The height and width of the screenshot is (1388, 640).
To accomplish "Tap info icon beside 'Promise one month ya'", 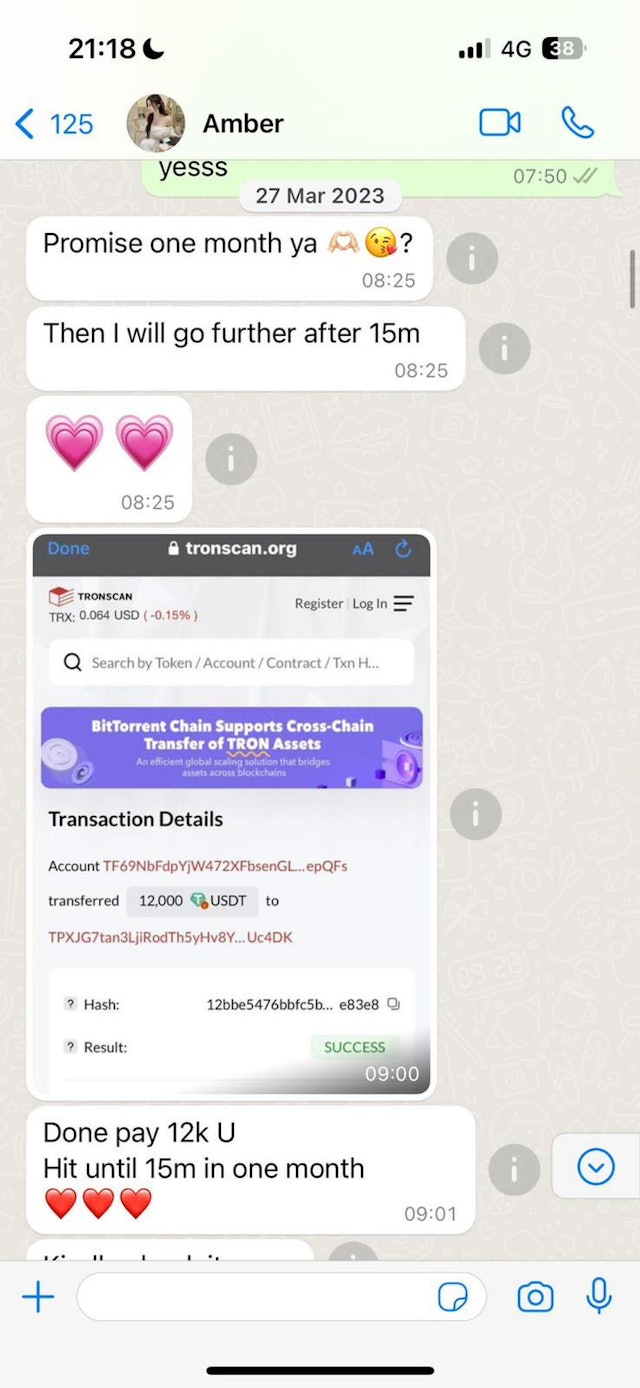I will pos(471,260).
